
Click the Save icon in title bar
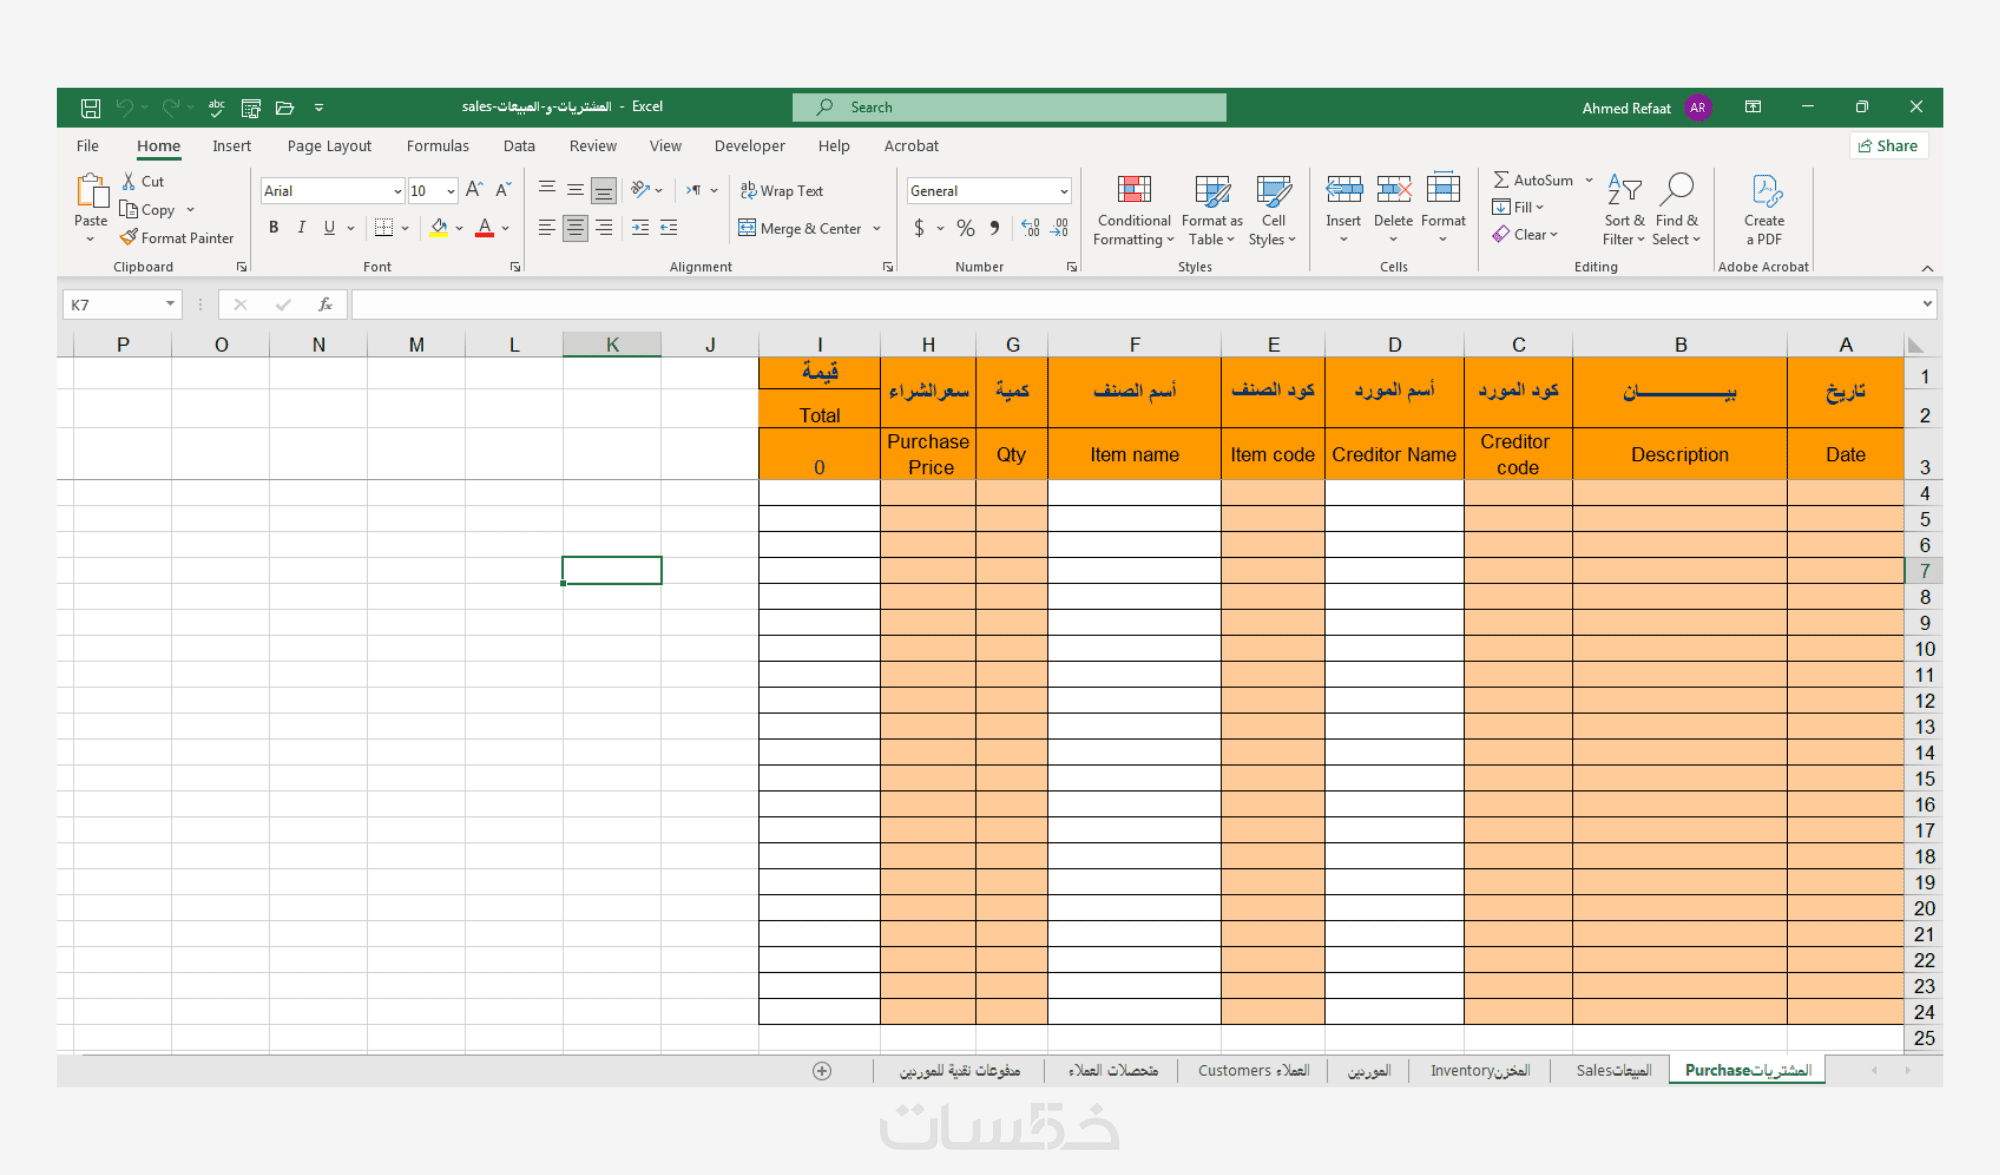coord(90,107)
